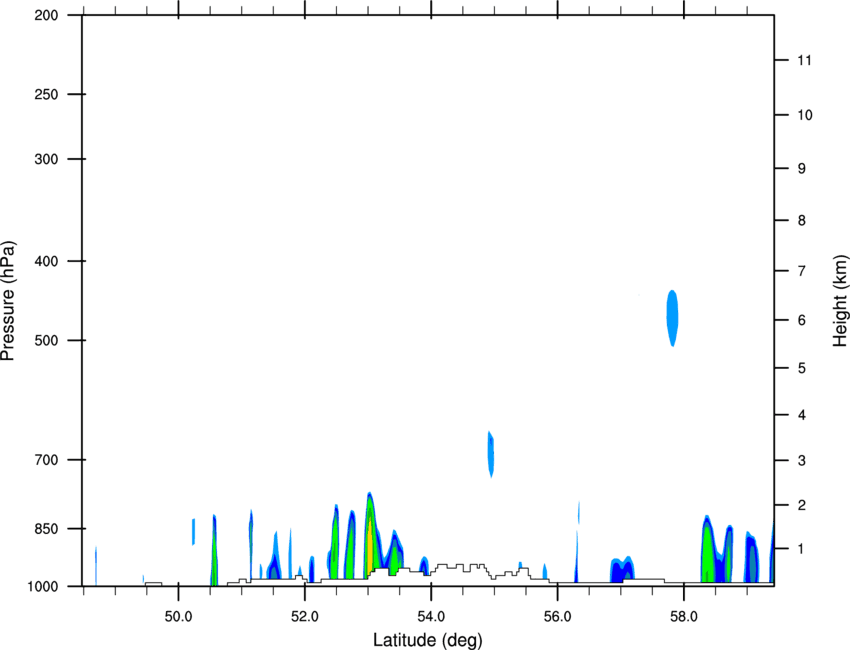Click the light-blue blob near 6 km height
850x650 pixels.
pos(672,318)
